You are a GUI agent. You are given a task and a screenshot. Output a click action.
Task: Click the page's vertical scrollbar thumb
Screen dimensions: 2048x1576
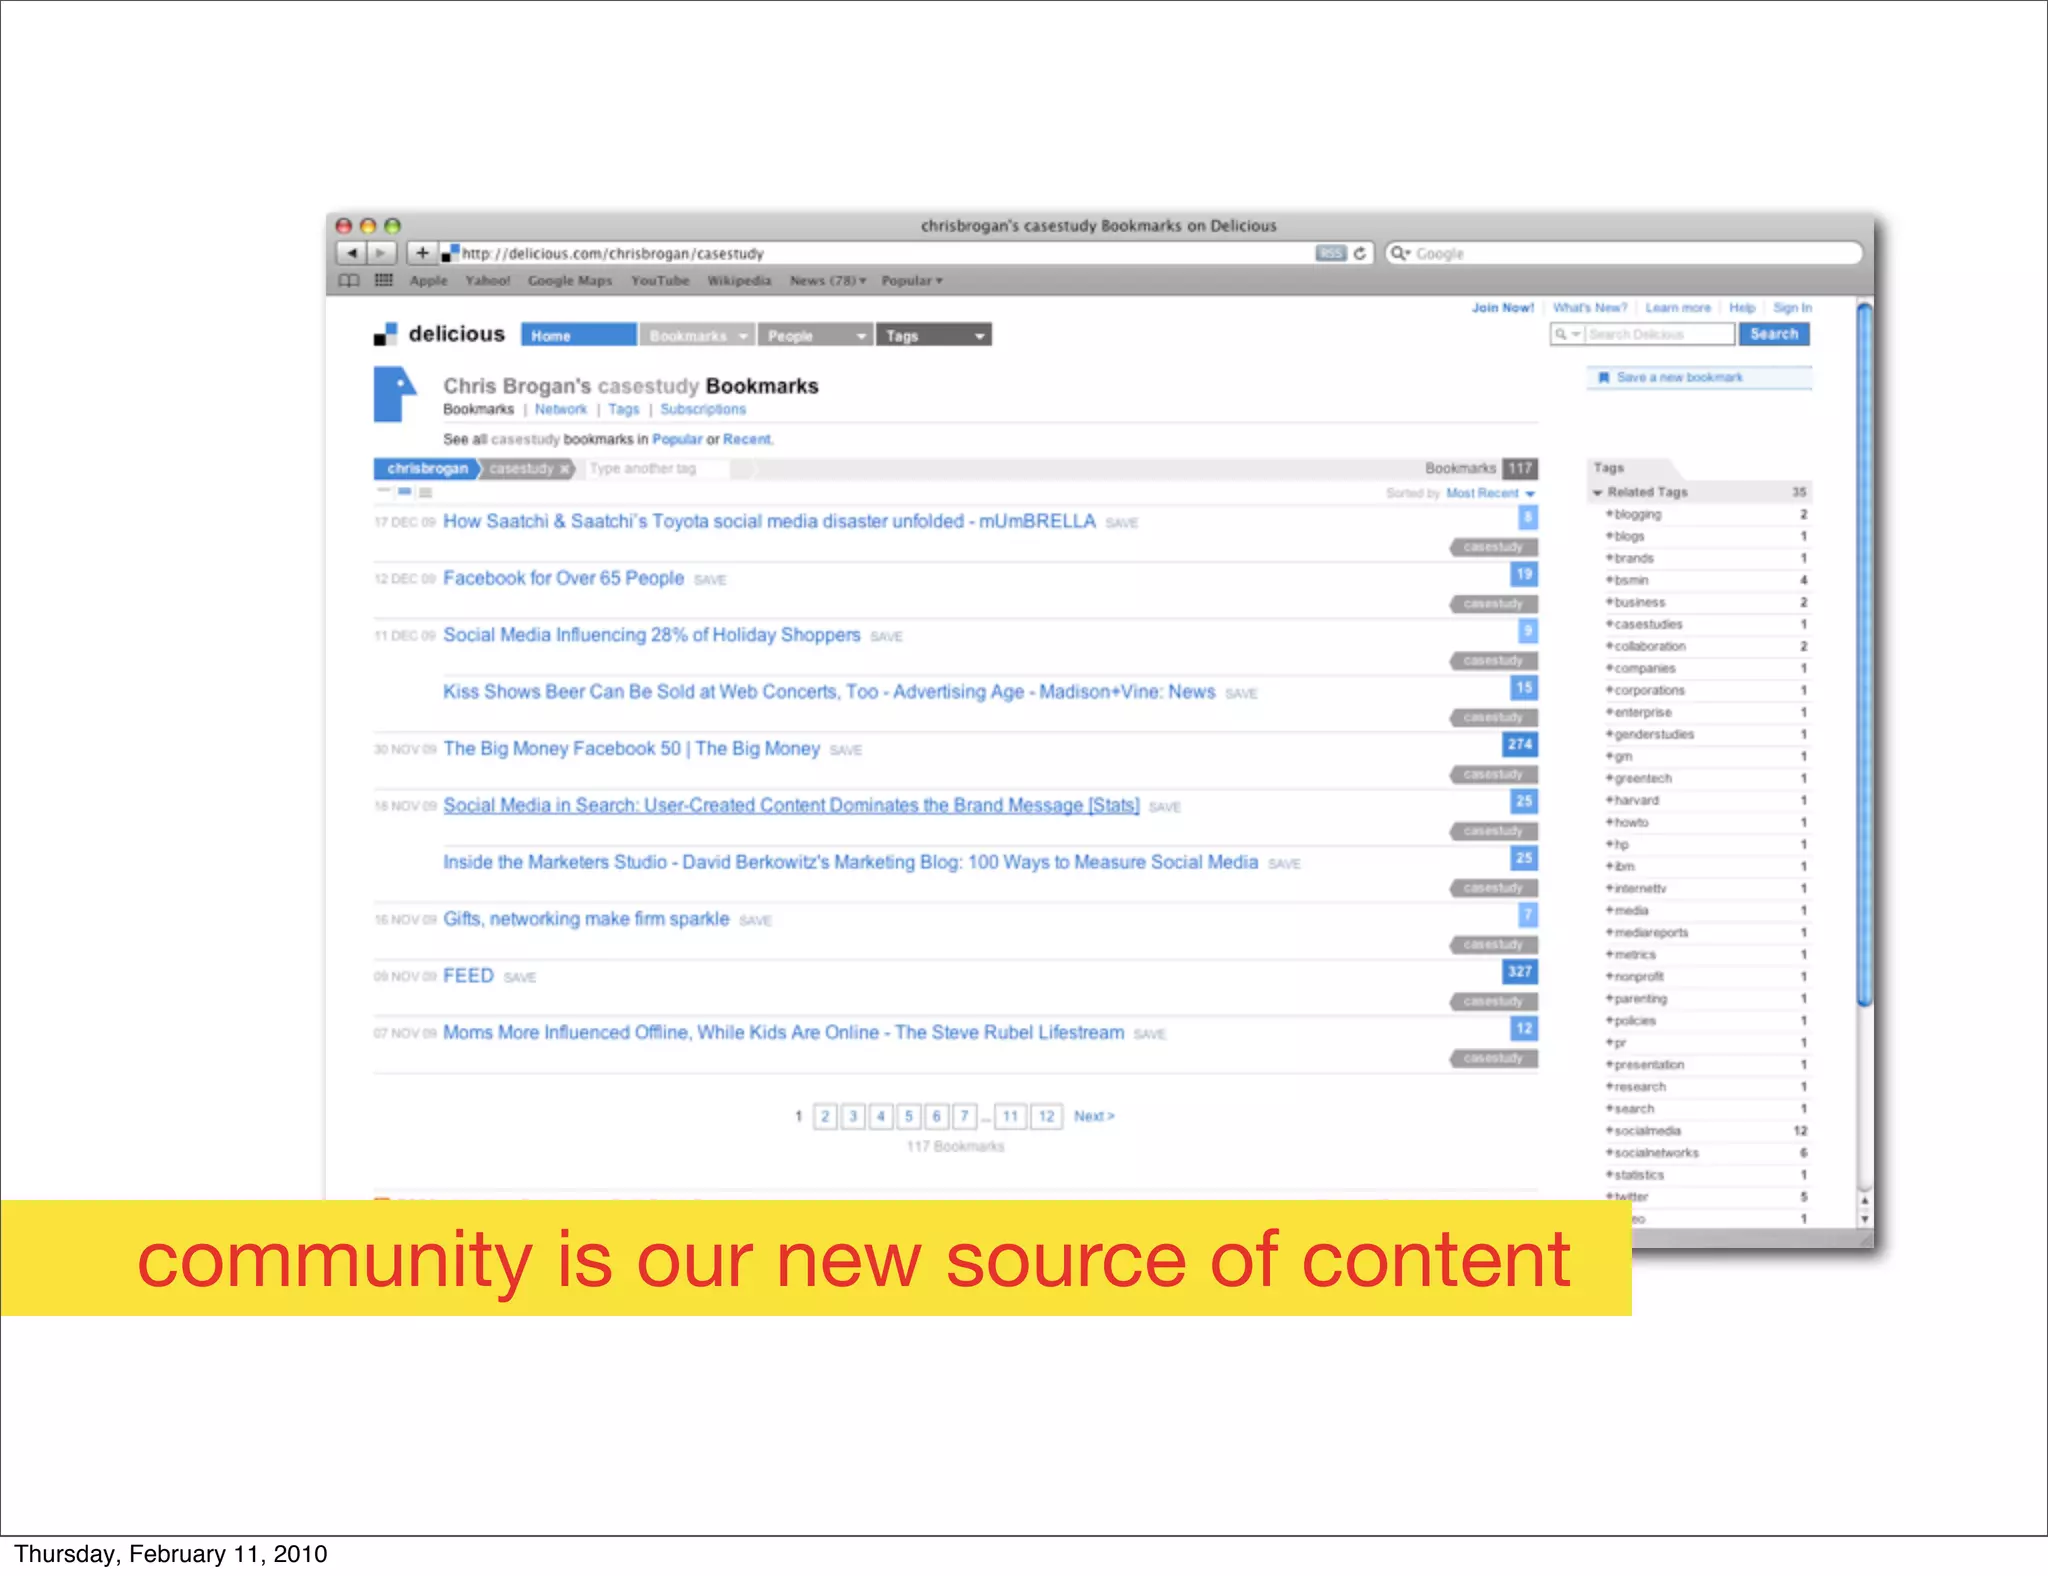pos(1864,655)
